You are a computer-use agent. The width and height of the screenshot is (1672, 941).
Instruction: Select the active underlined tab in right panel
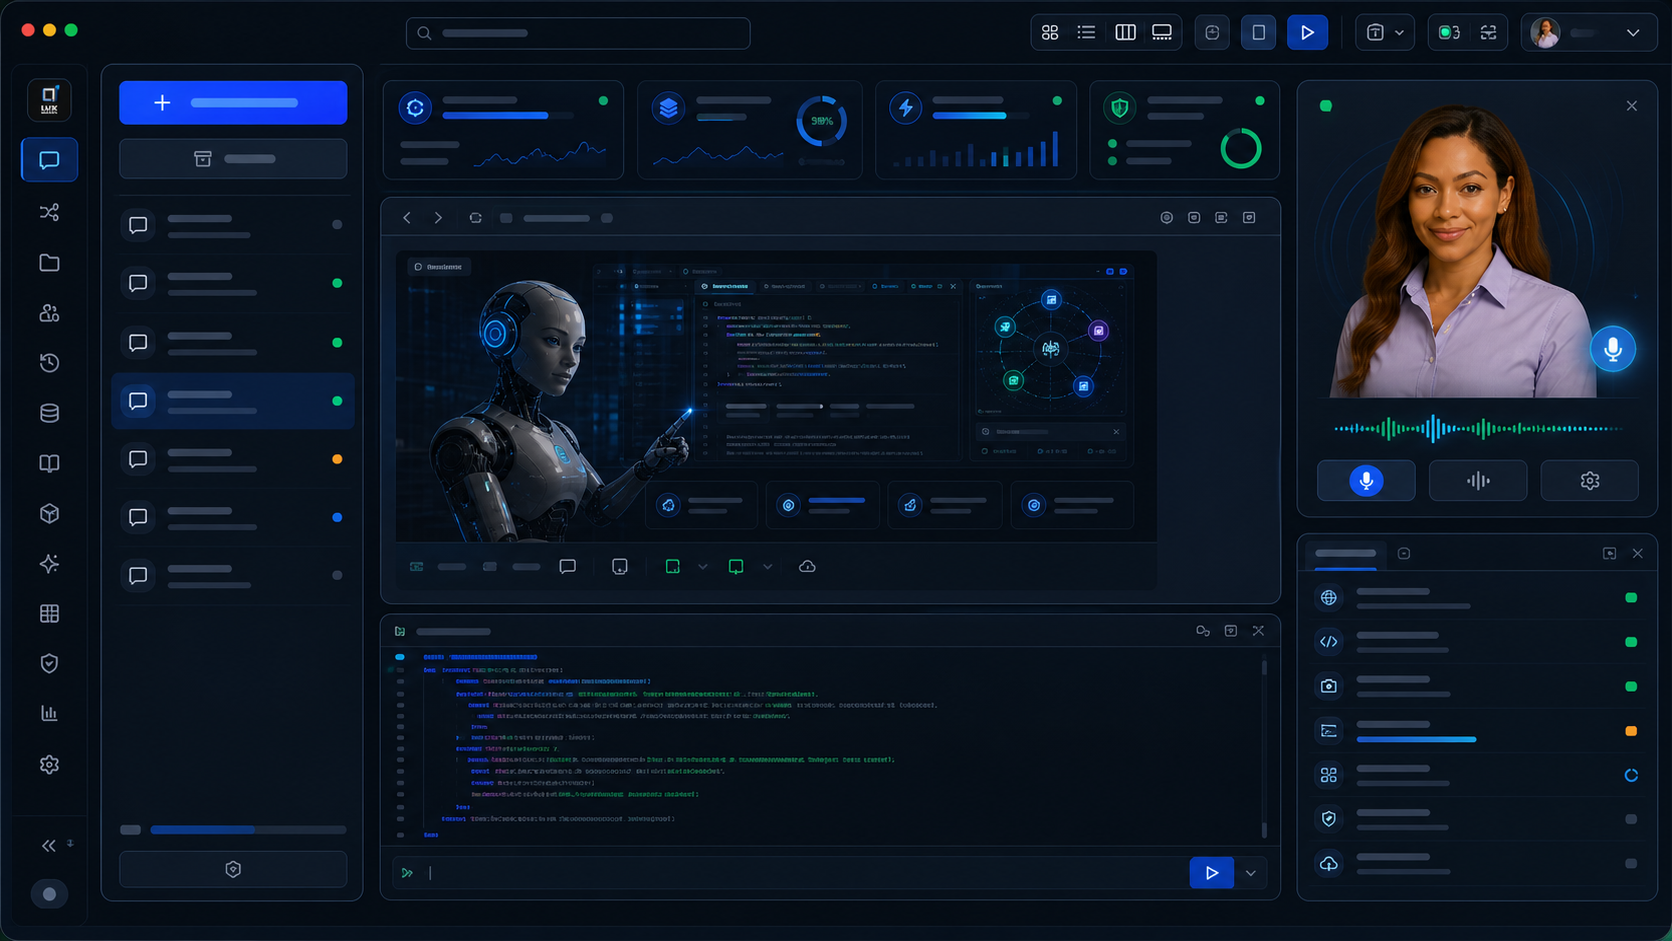(1346, 554)
